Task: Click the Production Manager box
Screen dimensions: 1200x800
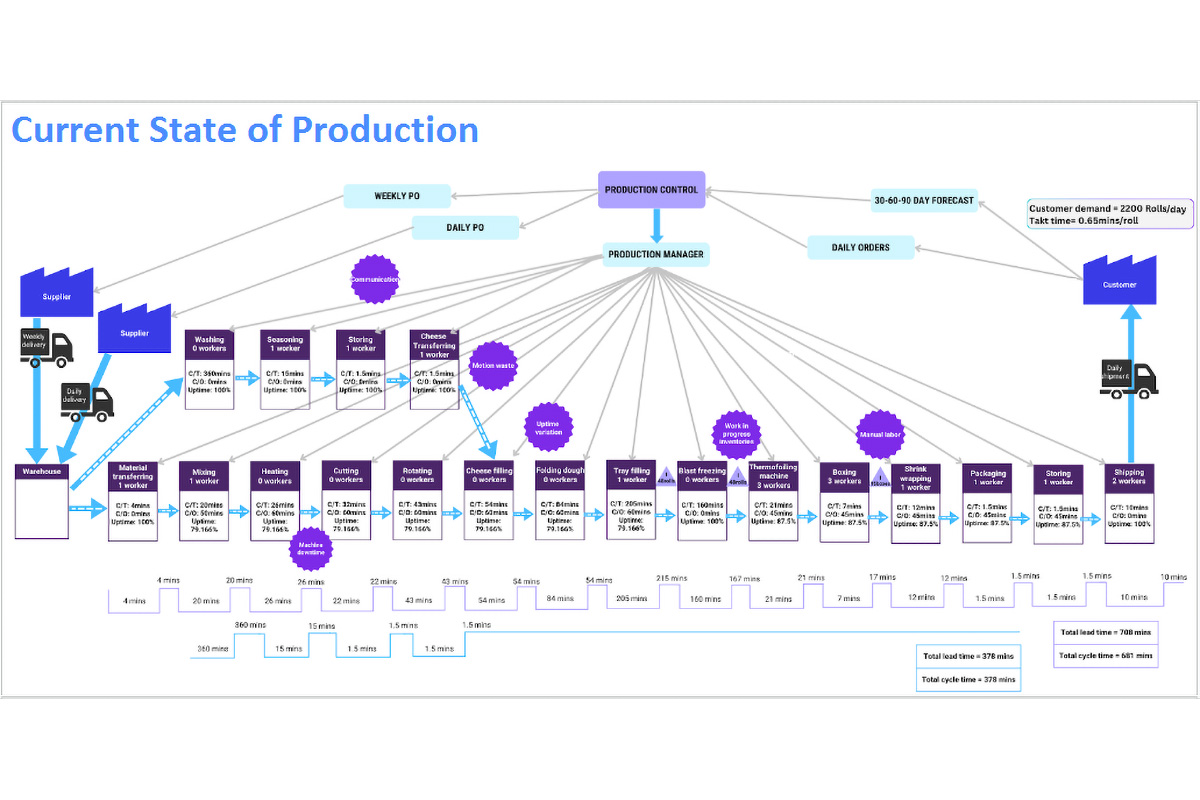Action: [x=656, y=254]
